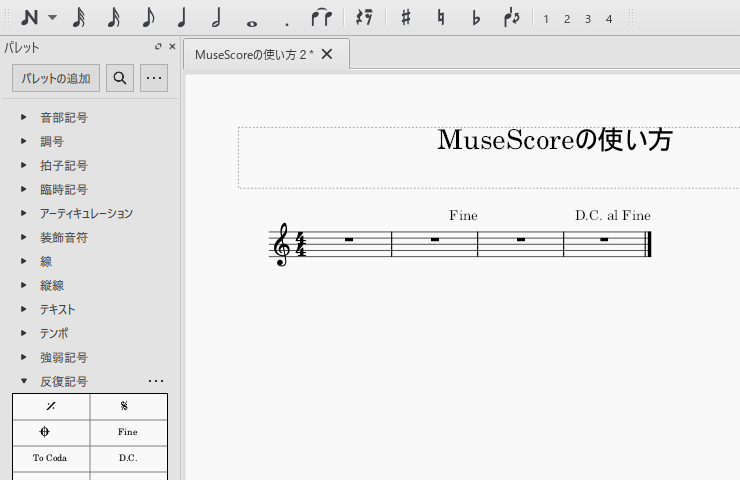Open note input mode dropdown arrow
Image resolution: width=740 pixels, height=480 pixels.
pyautogui.click(x=52, y=18)
